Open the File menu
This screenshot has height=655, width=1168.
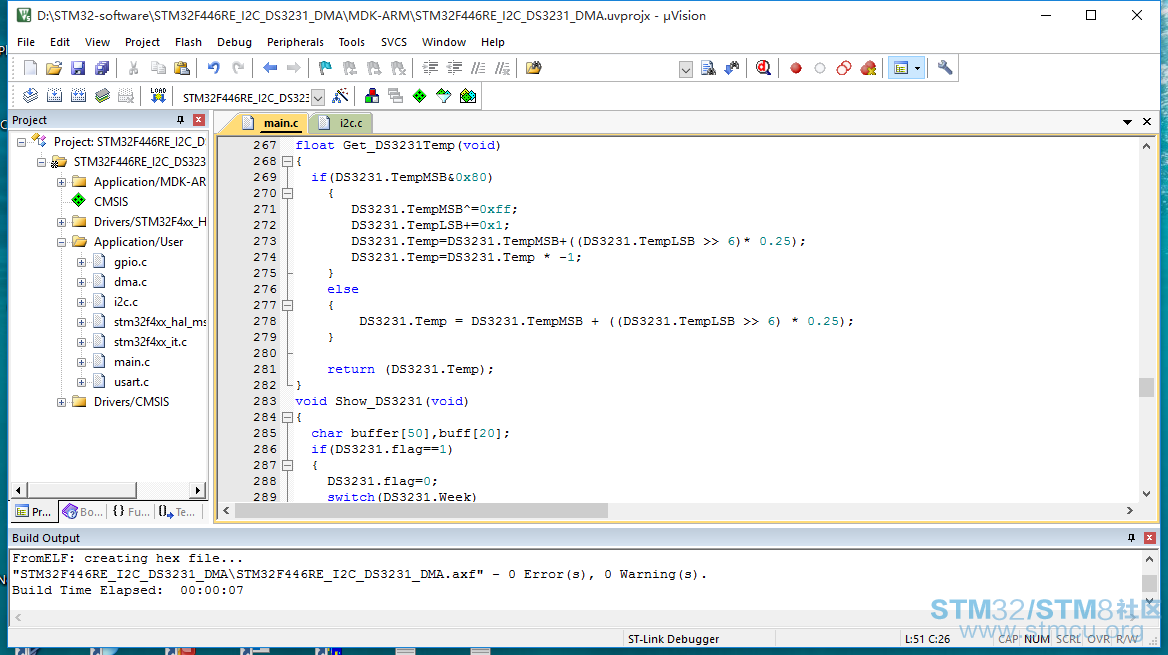(26, 42)
